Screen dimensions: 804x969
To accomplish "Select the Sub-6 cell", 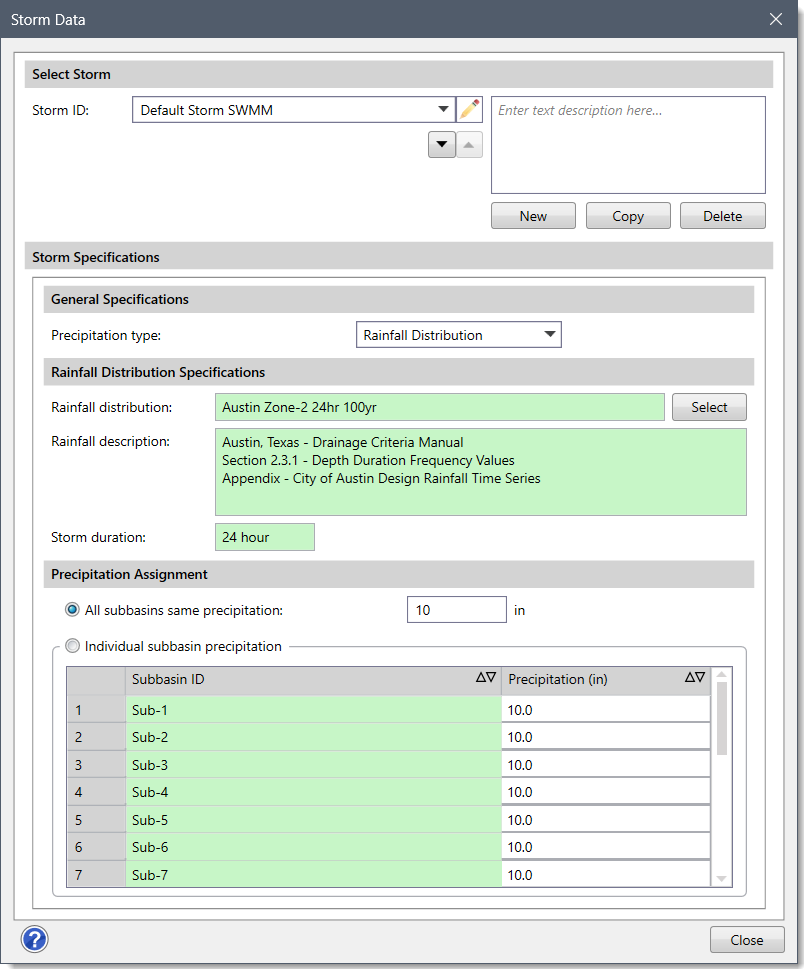I will [x=313, y=847].
